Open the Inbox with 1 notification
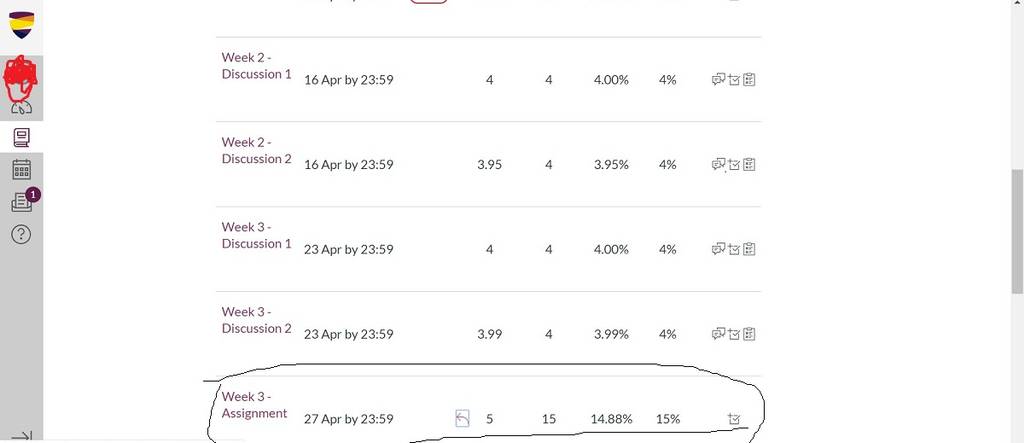 [x=21, y=203]
